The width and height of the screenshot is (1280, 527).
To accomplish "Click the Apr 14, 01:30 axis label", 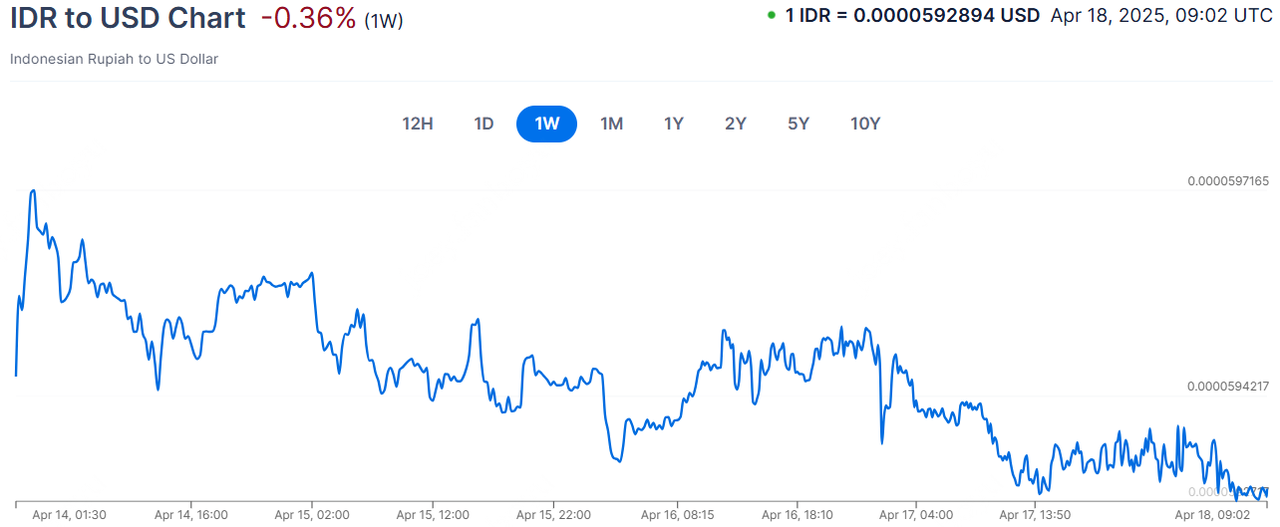I will (69, 515).
